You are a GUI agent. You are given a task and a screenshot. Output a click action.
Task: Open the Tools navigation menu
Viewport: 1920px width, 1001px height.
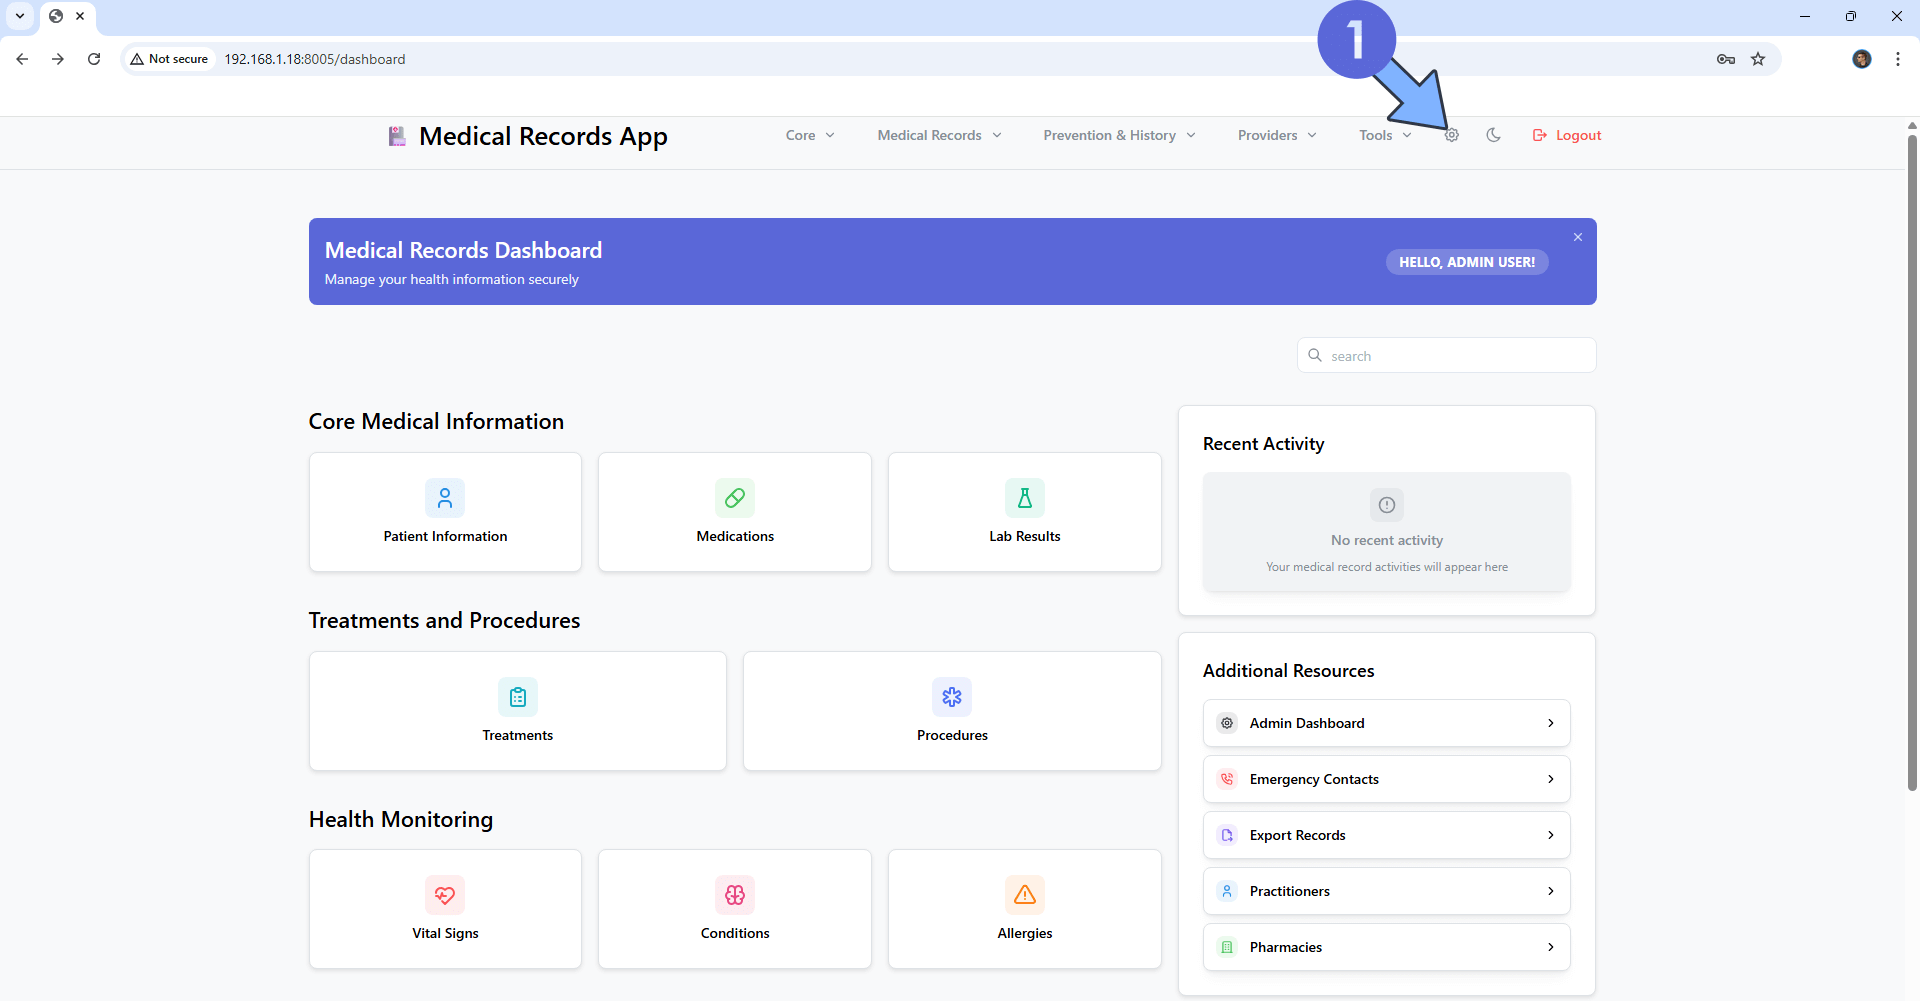[1385, 135]
